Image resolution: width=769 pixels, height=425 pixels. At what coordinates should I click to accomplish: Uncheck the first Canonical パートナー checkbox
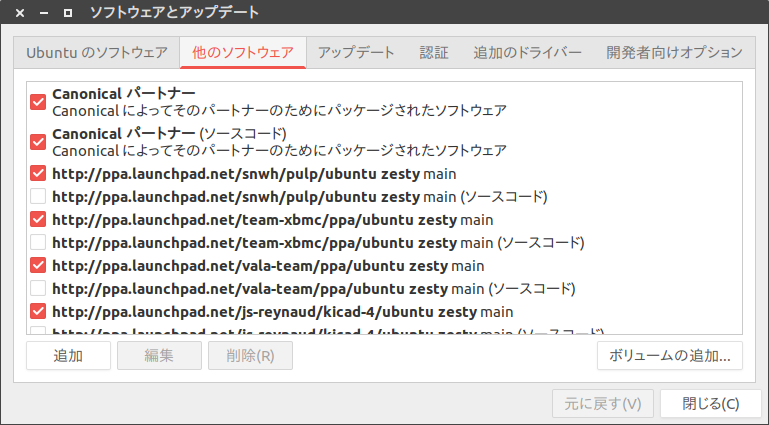click(x=38, y=102)
